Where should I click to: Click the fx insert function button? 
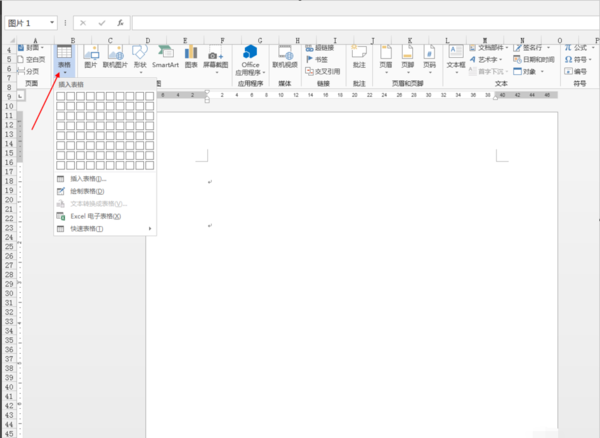click(x=120, y=23)
